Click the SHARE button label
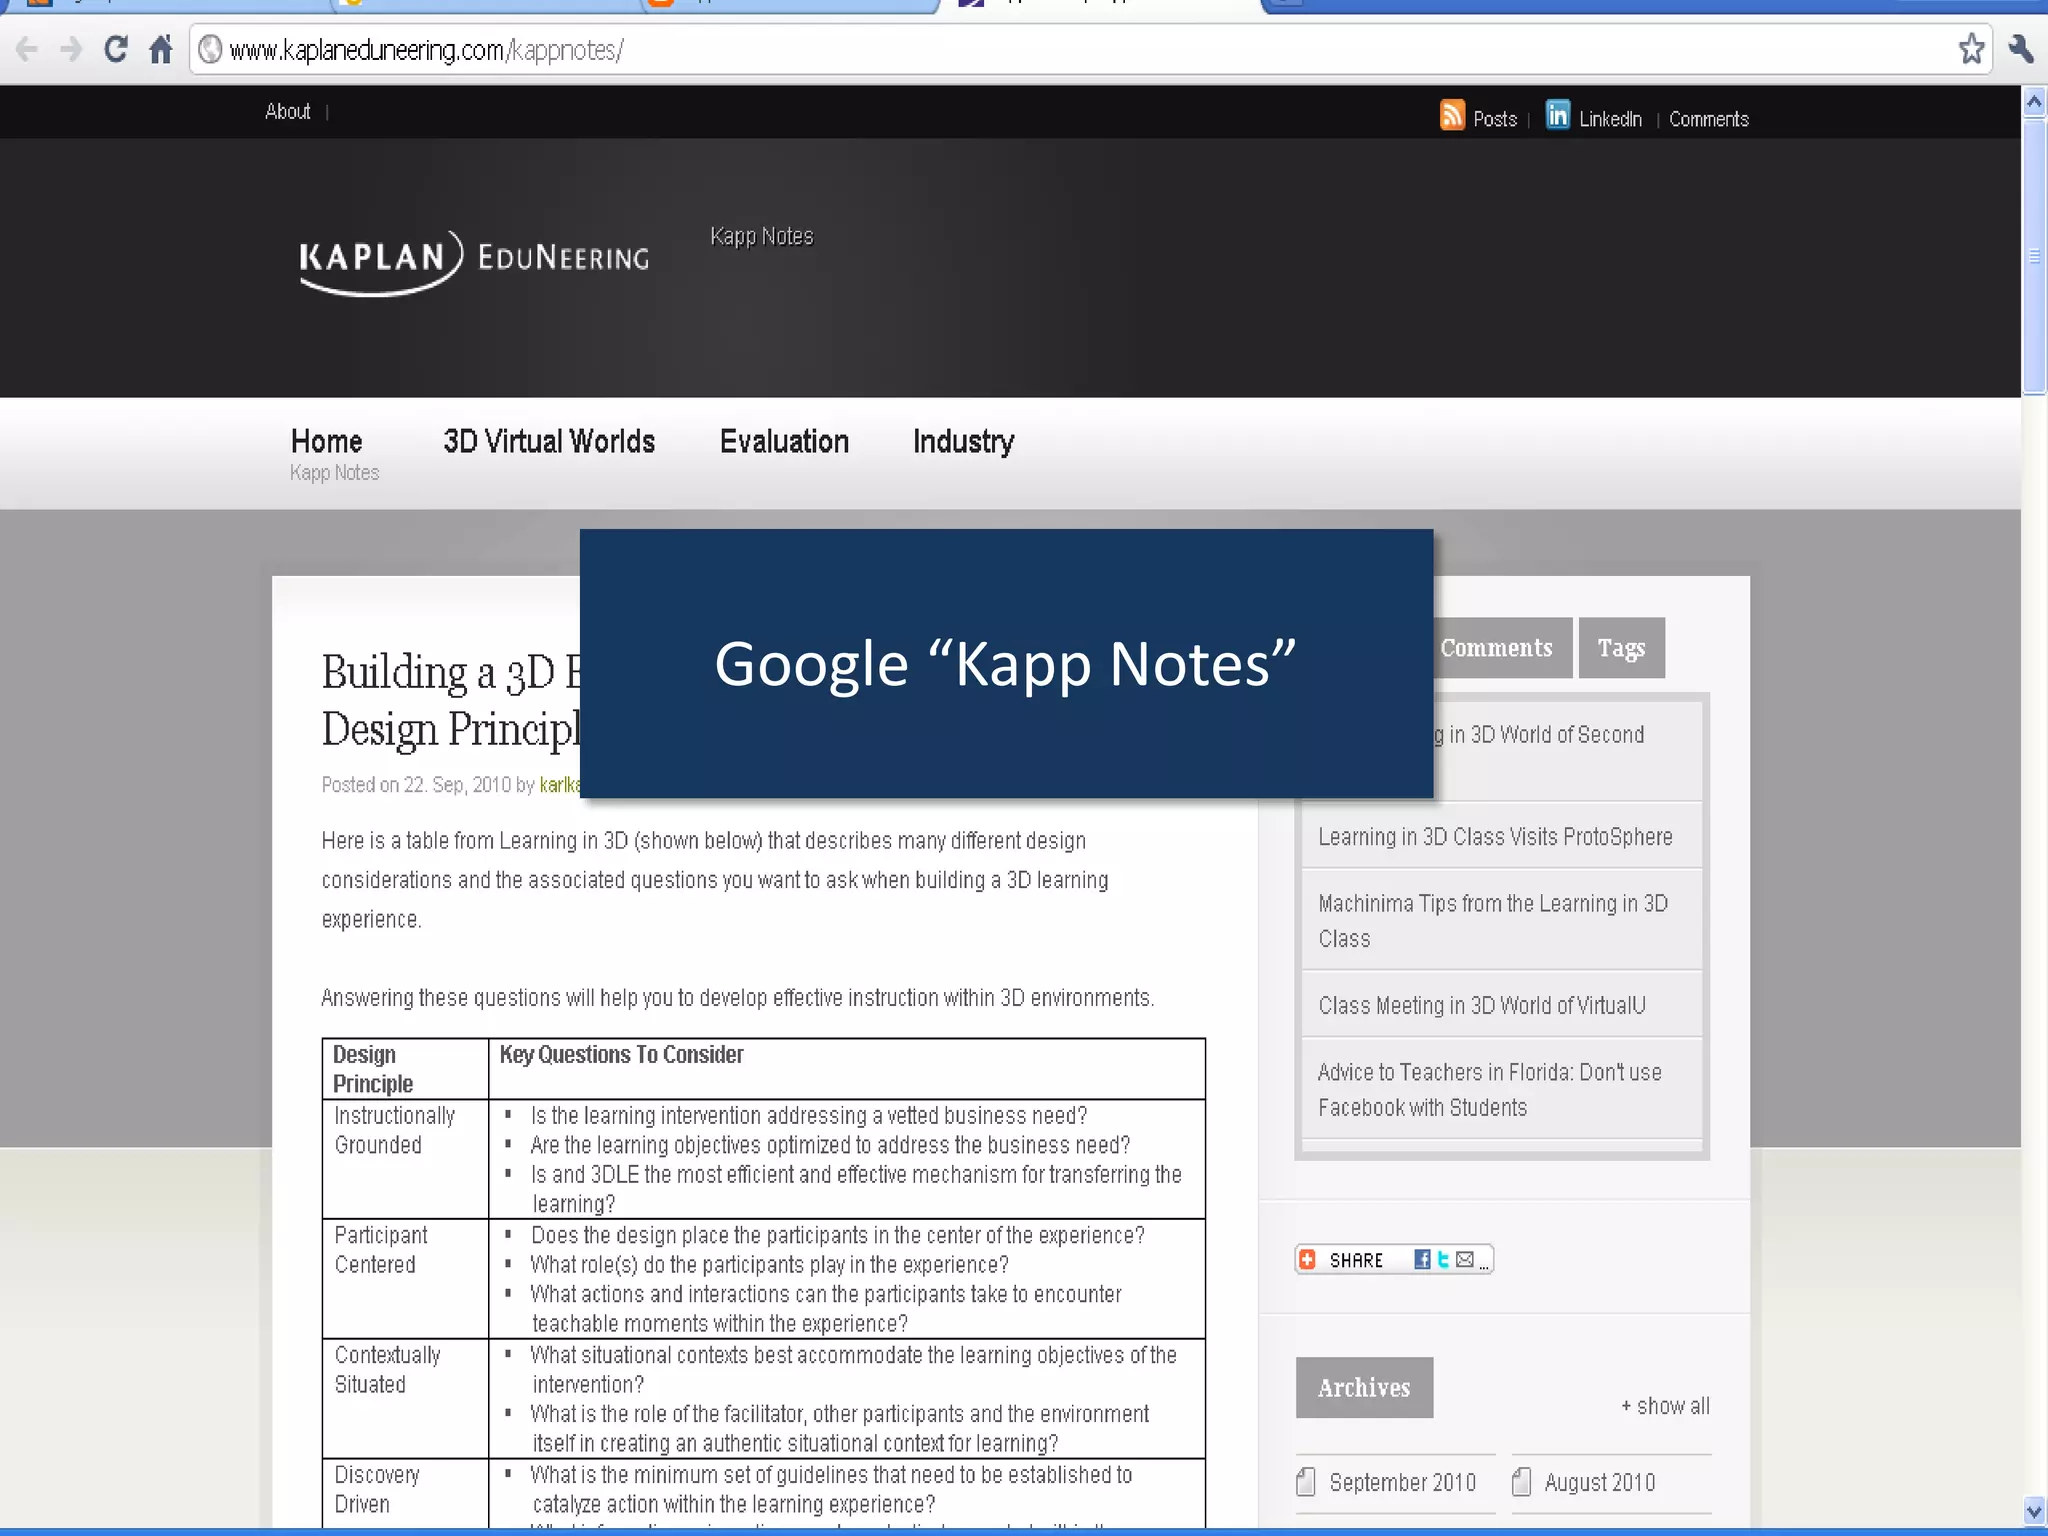Viewport: 2048px width, 1536px height. point(1356,1260)
